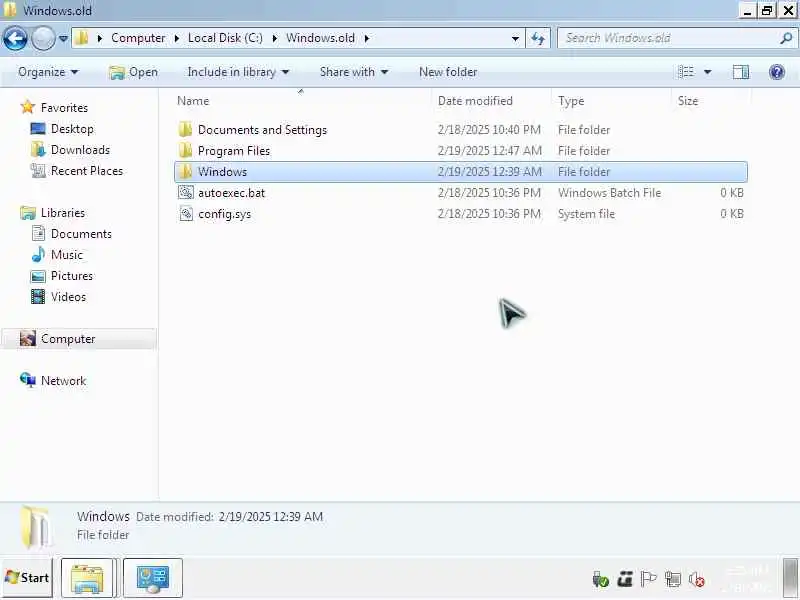Open the Music library
Screen dimensions: 800x600
tap(67, 255)
